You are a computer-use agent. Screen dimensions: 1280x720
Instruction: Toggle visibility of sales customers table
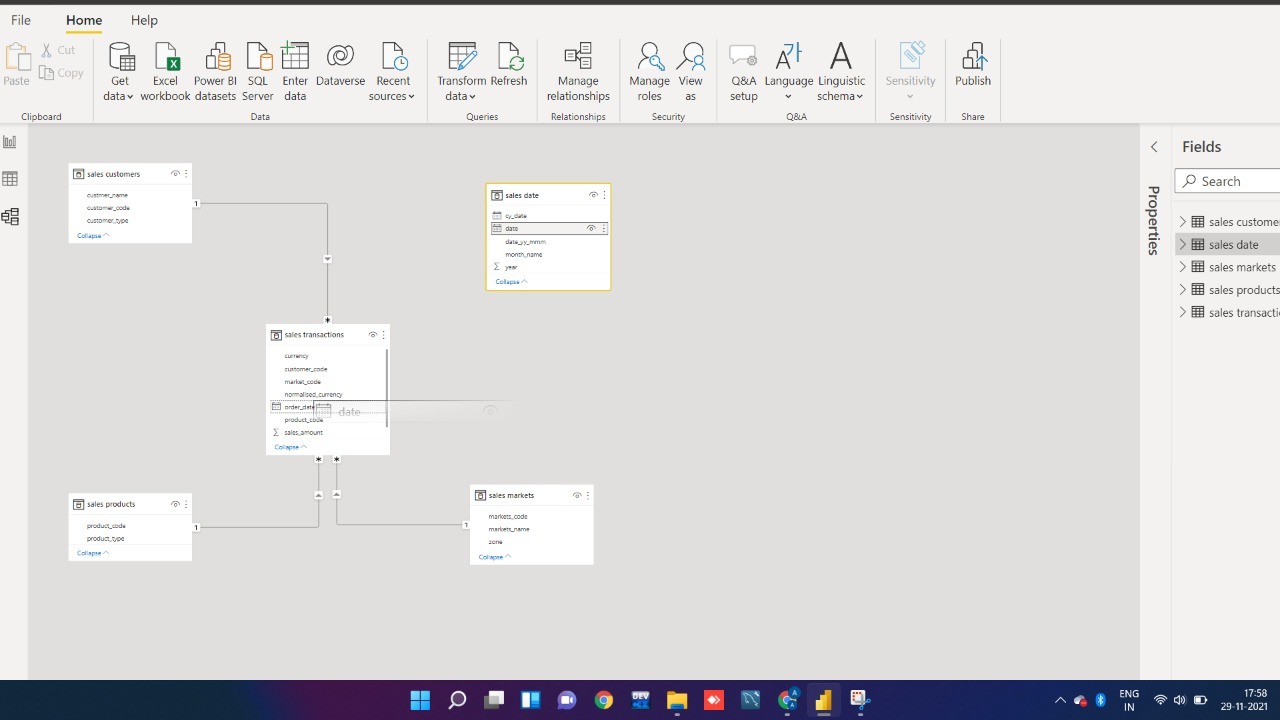[175, 174]
